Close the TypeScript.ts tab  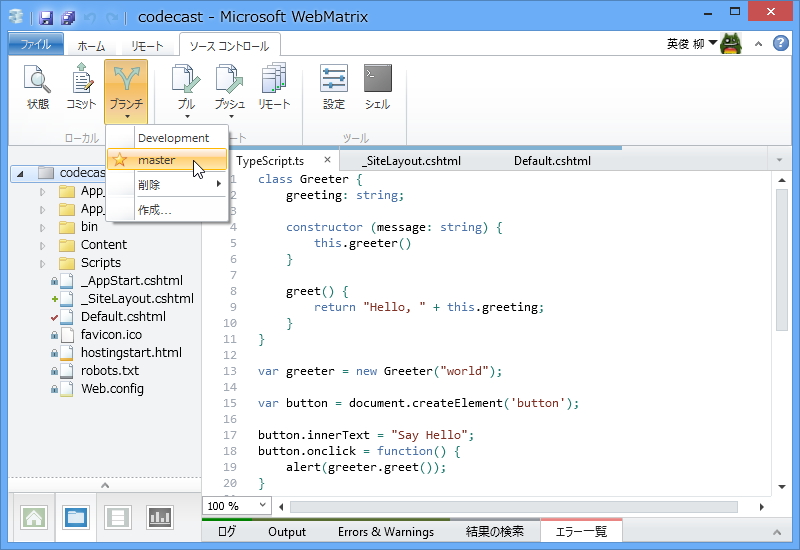[328, 160]
